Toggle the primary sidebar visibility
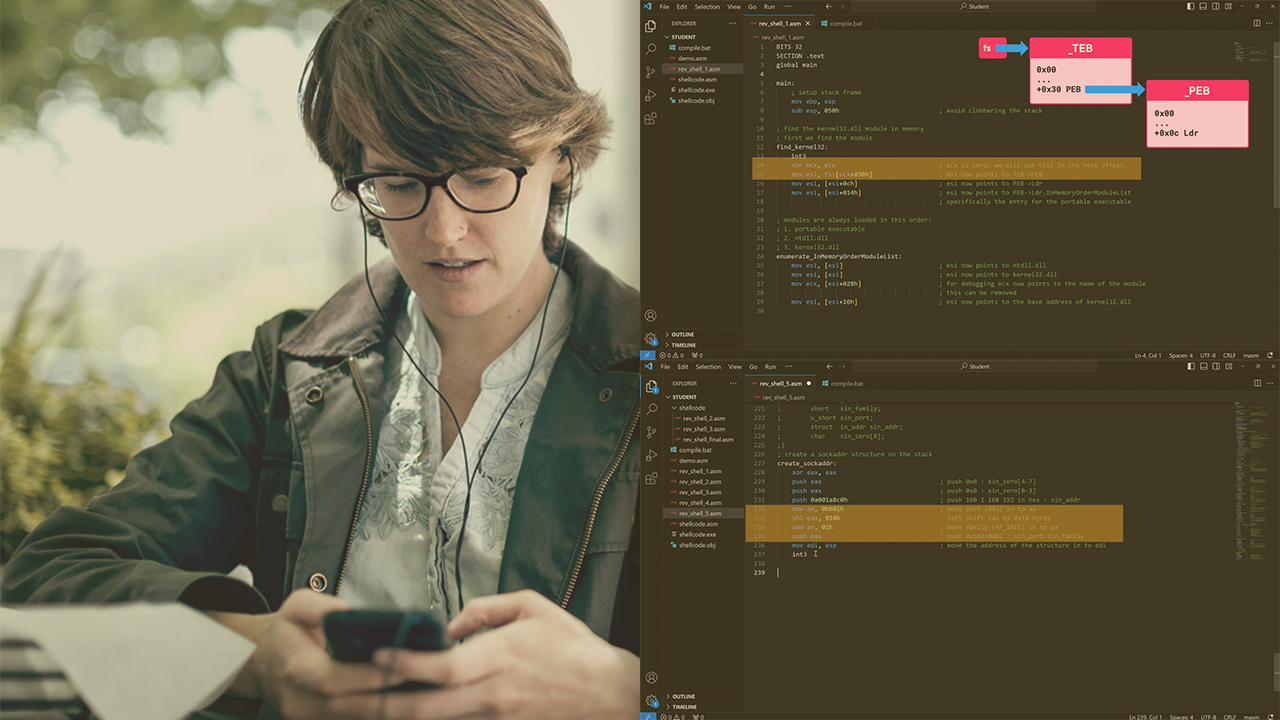The width and height of the screenshot is (1280, 720). (1190, 6)
